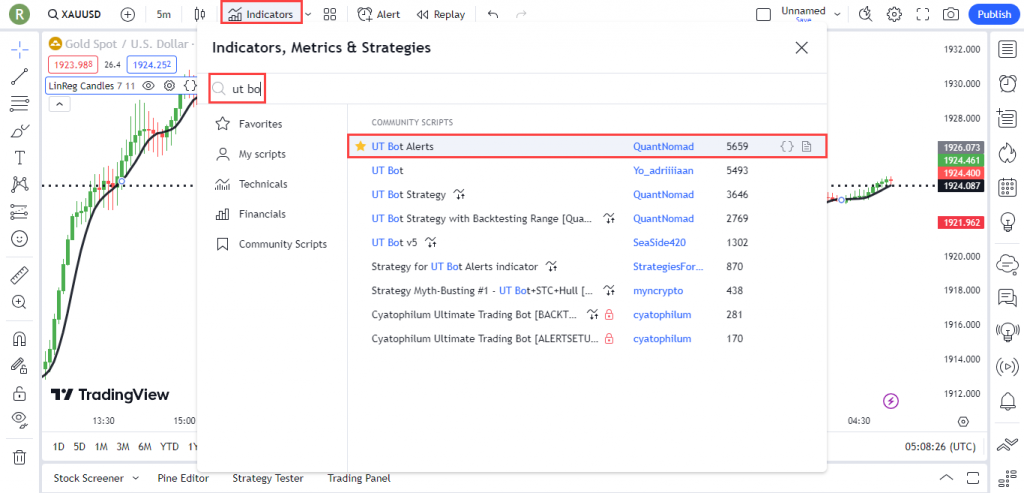Open the alerts clock icon

pyautogui.click(x=1008, y=83)
